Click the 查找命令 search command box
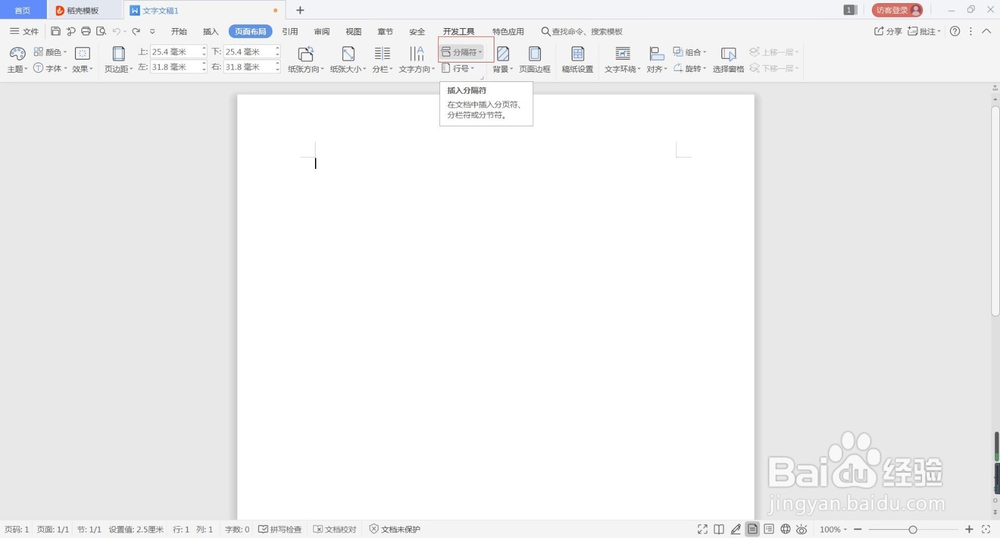Image resolution: width=1000 pixels, height=538 pixels. [582, 31]
